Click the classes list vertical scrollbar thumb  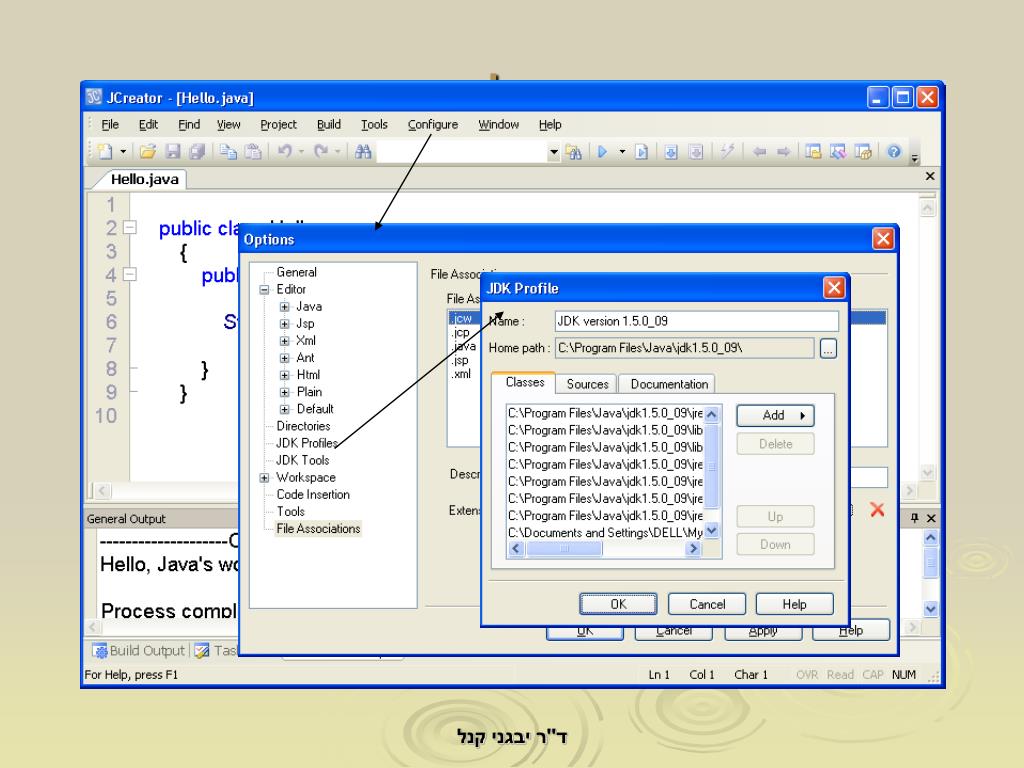click(712, 466)
